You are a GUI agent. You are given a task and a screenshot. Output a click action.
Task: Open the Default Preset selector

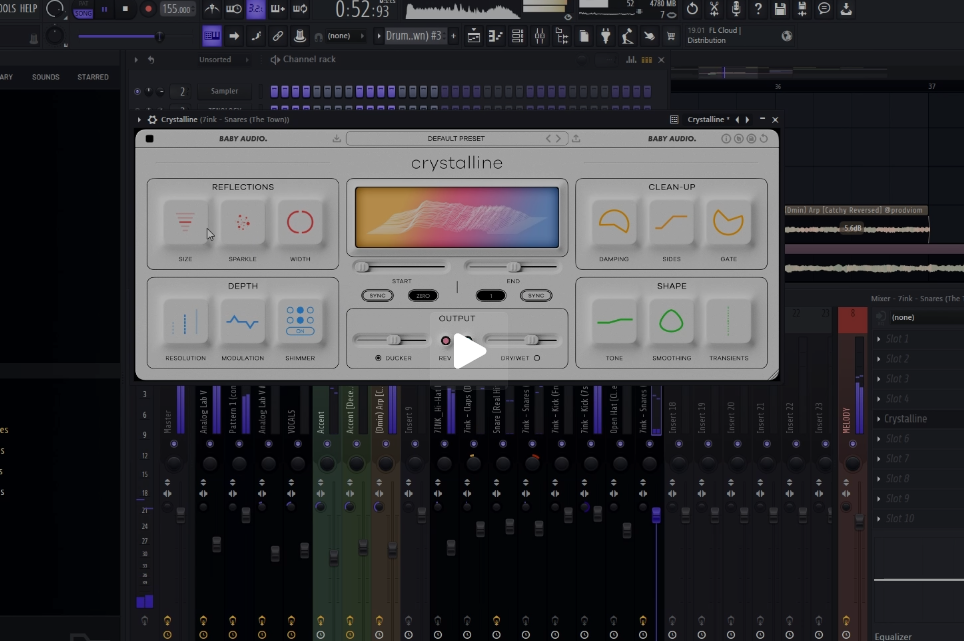[x=455, y=139]
